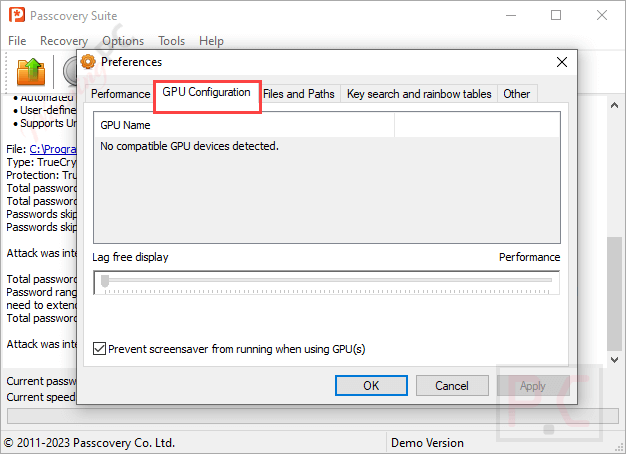Click the Apply button
Screen dimensions: 626x454
pyautogui.click(x=533, y=386)
